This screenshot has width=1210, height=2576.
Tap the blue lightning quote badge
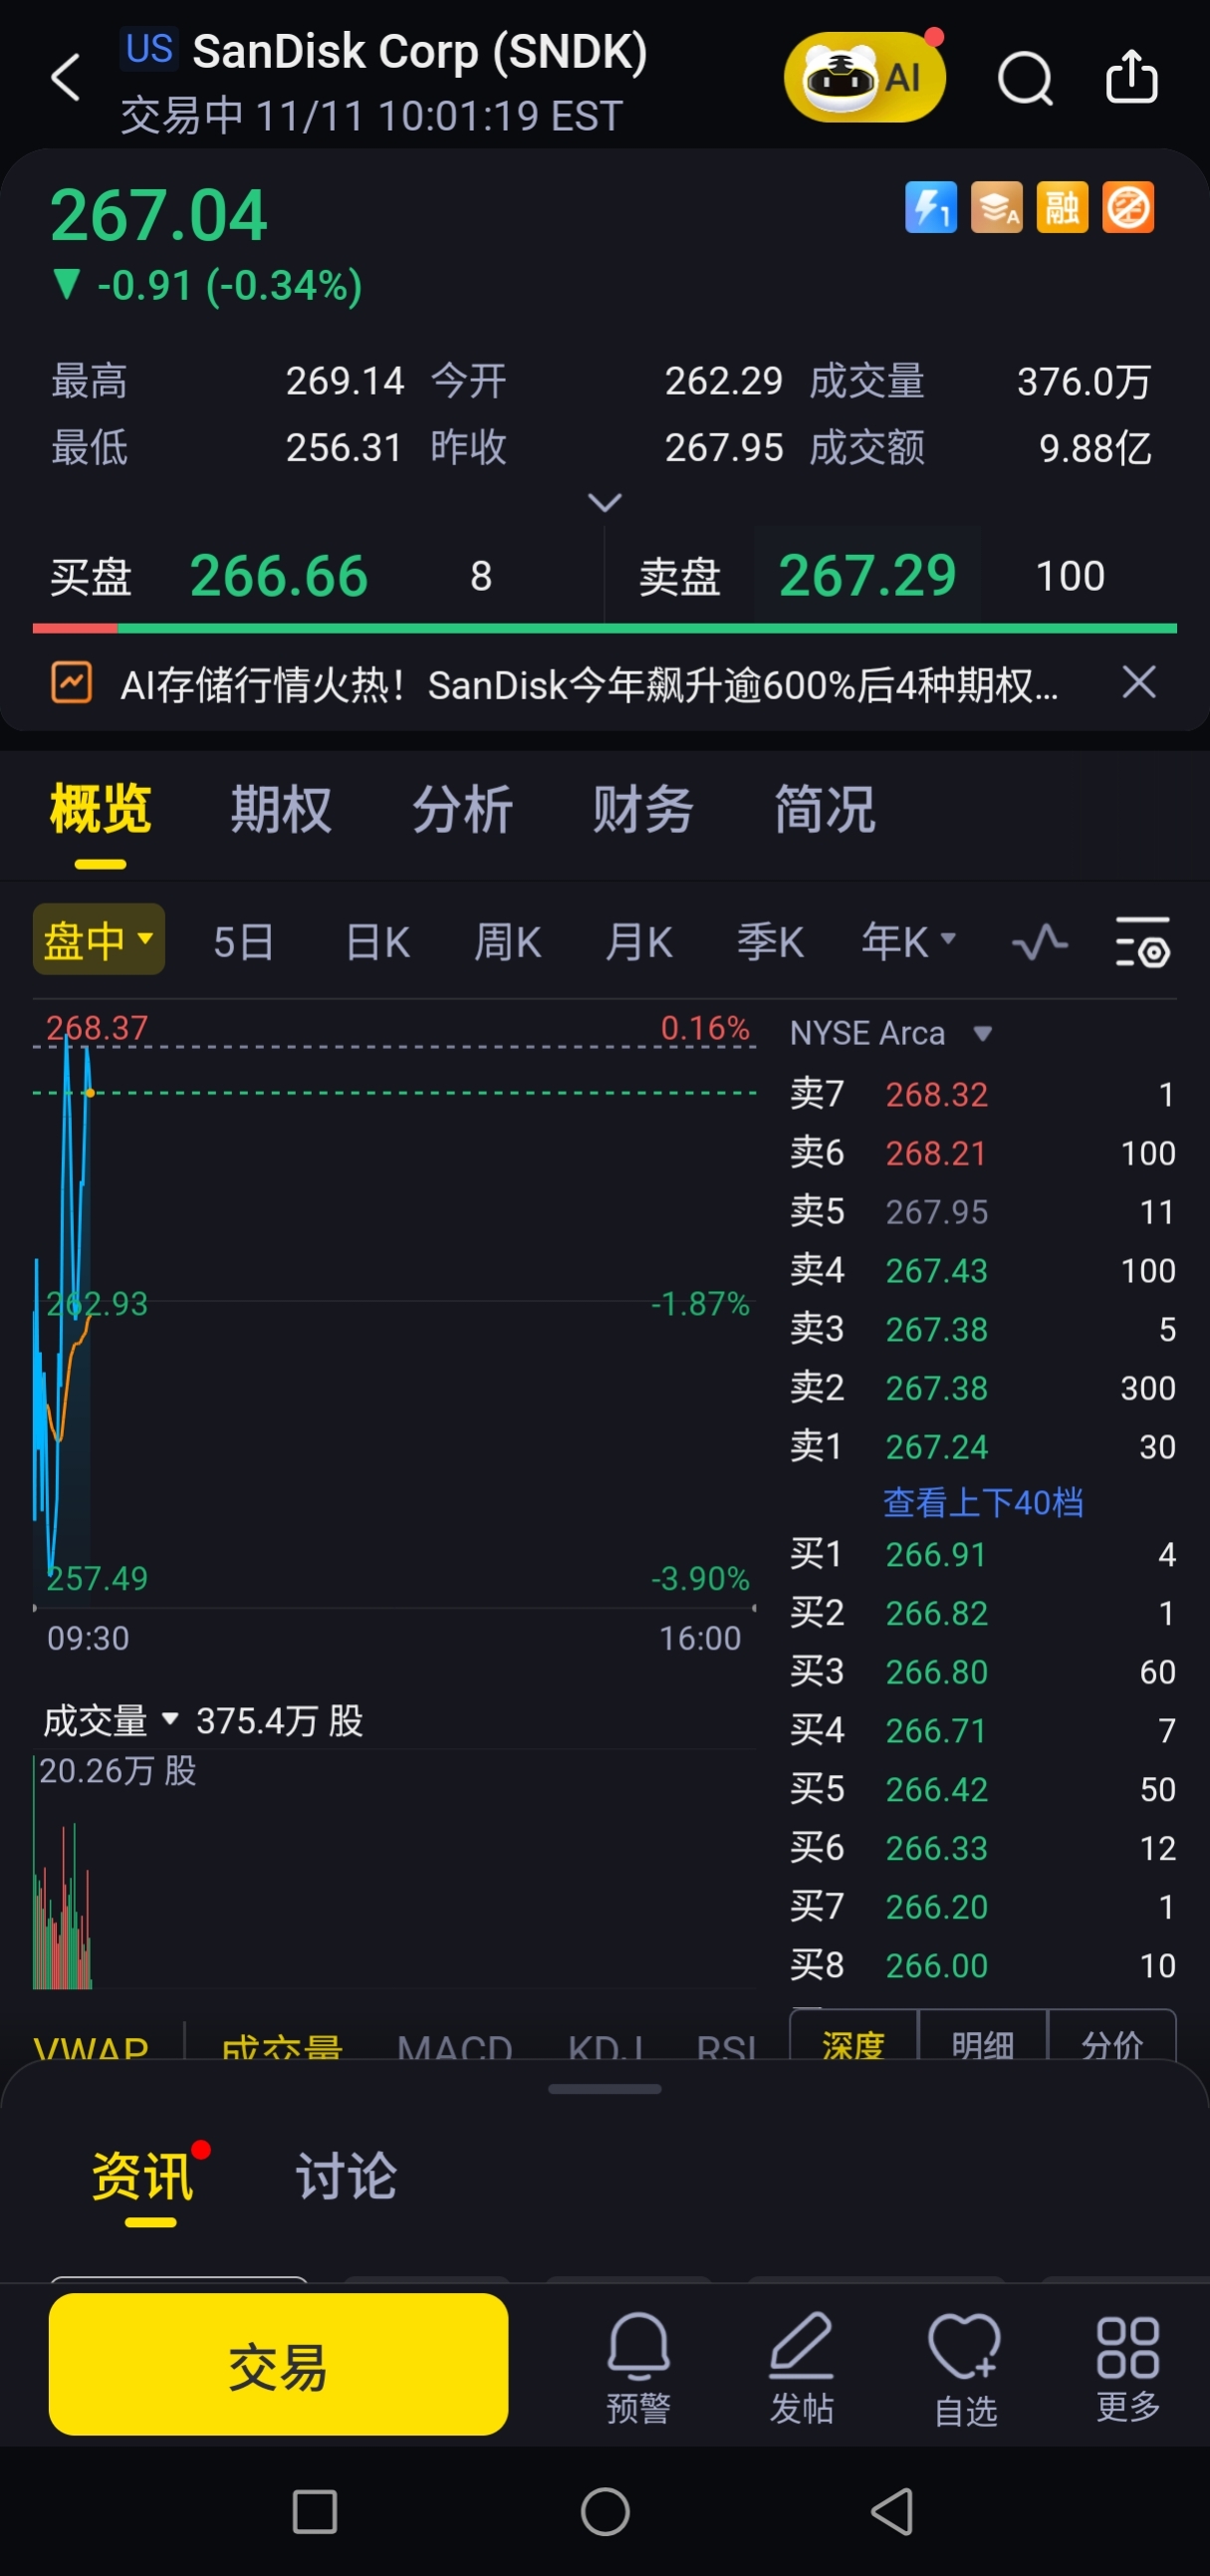point(931,207)
